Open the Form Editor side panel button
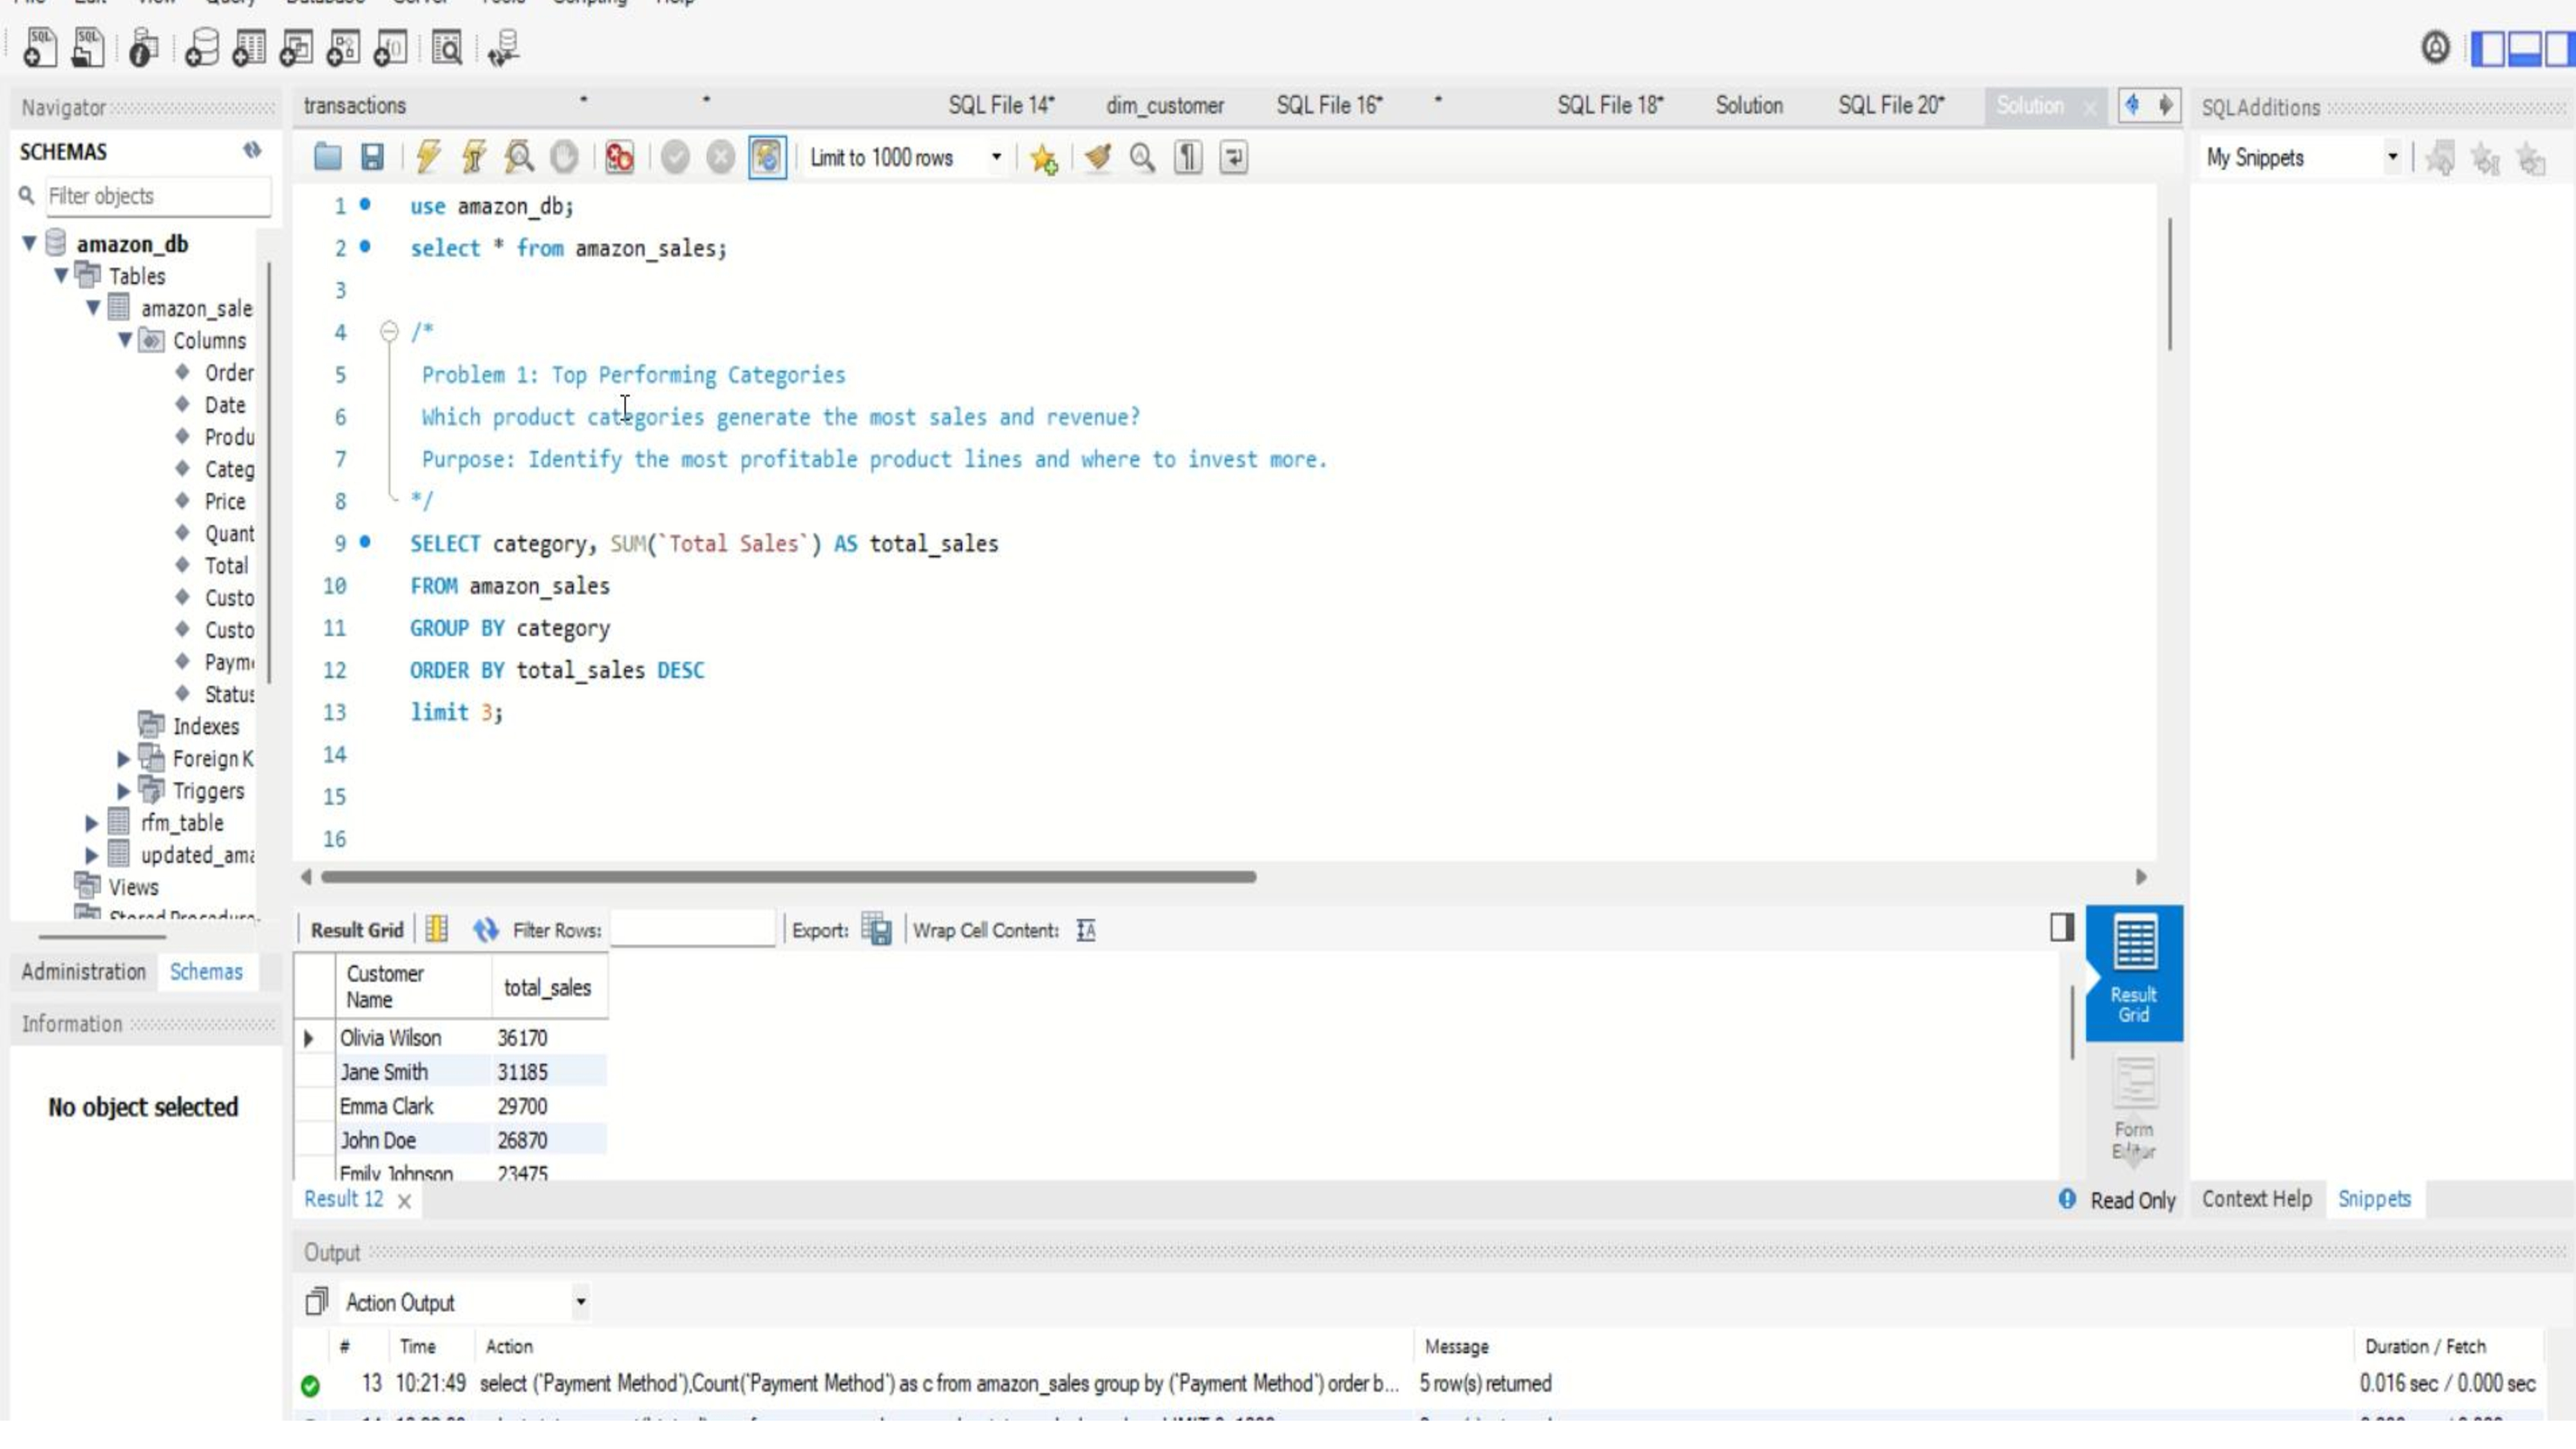This screenshot has width=2576, height=1449. click(x=2133, y=1111)
